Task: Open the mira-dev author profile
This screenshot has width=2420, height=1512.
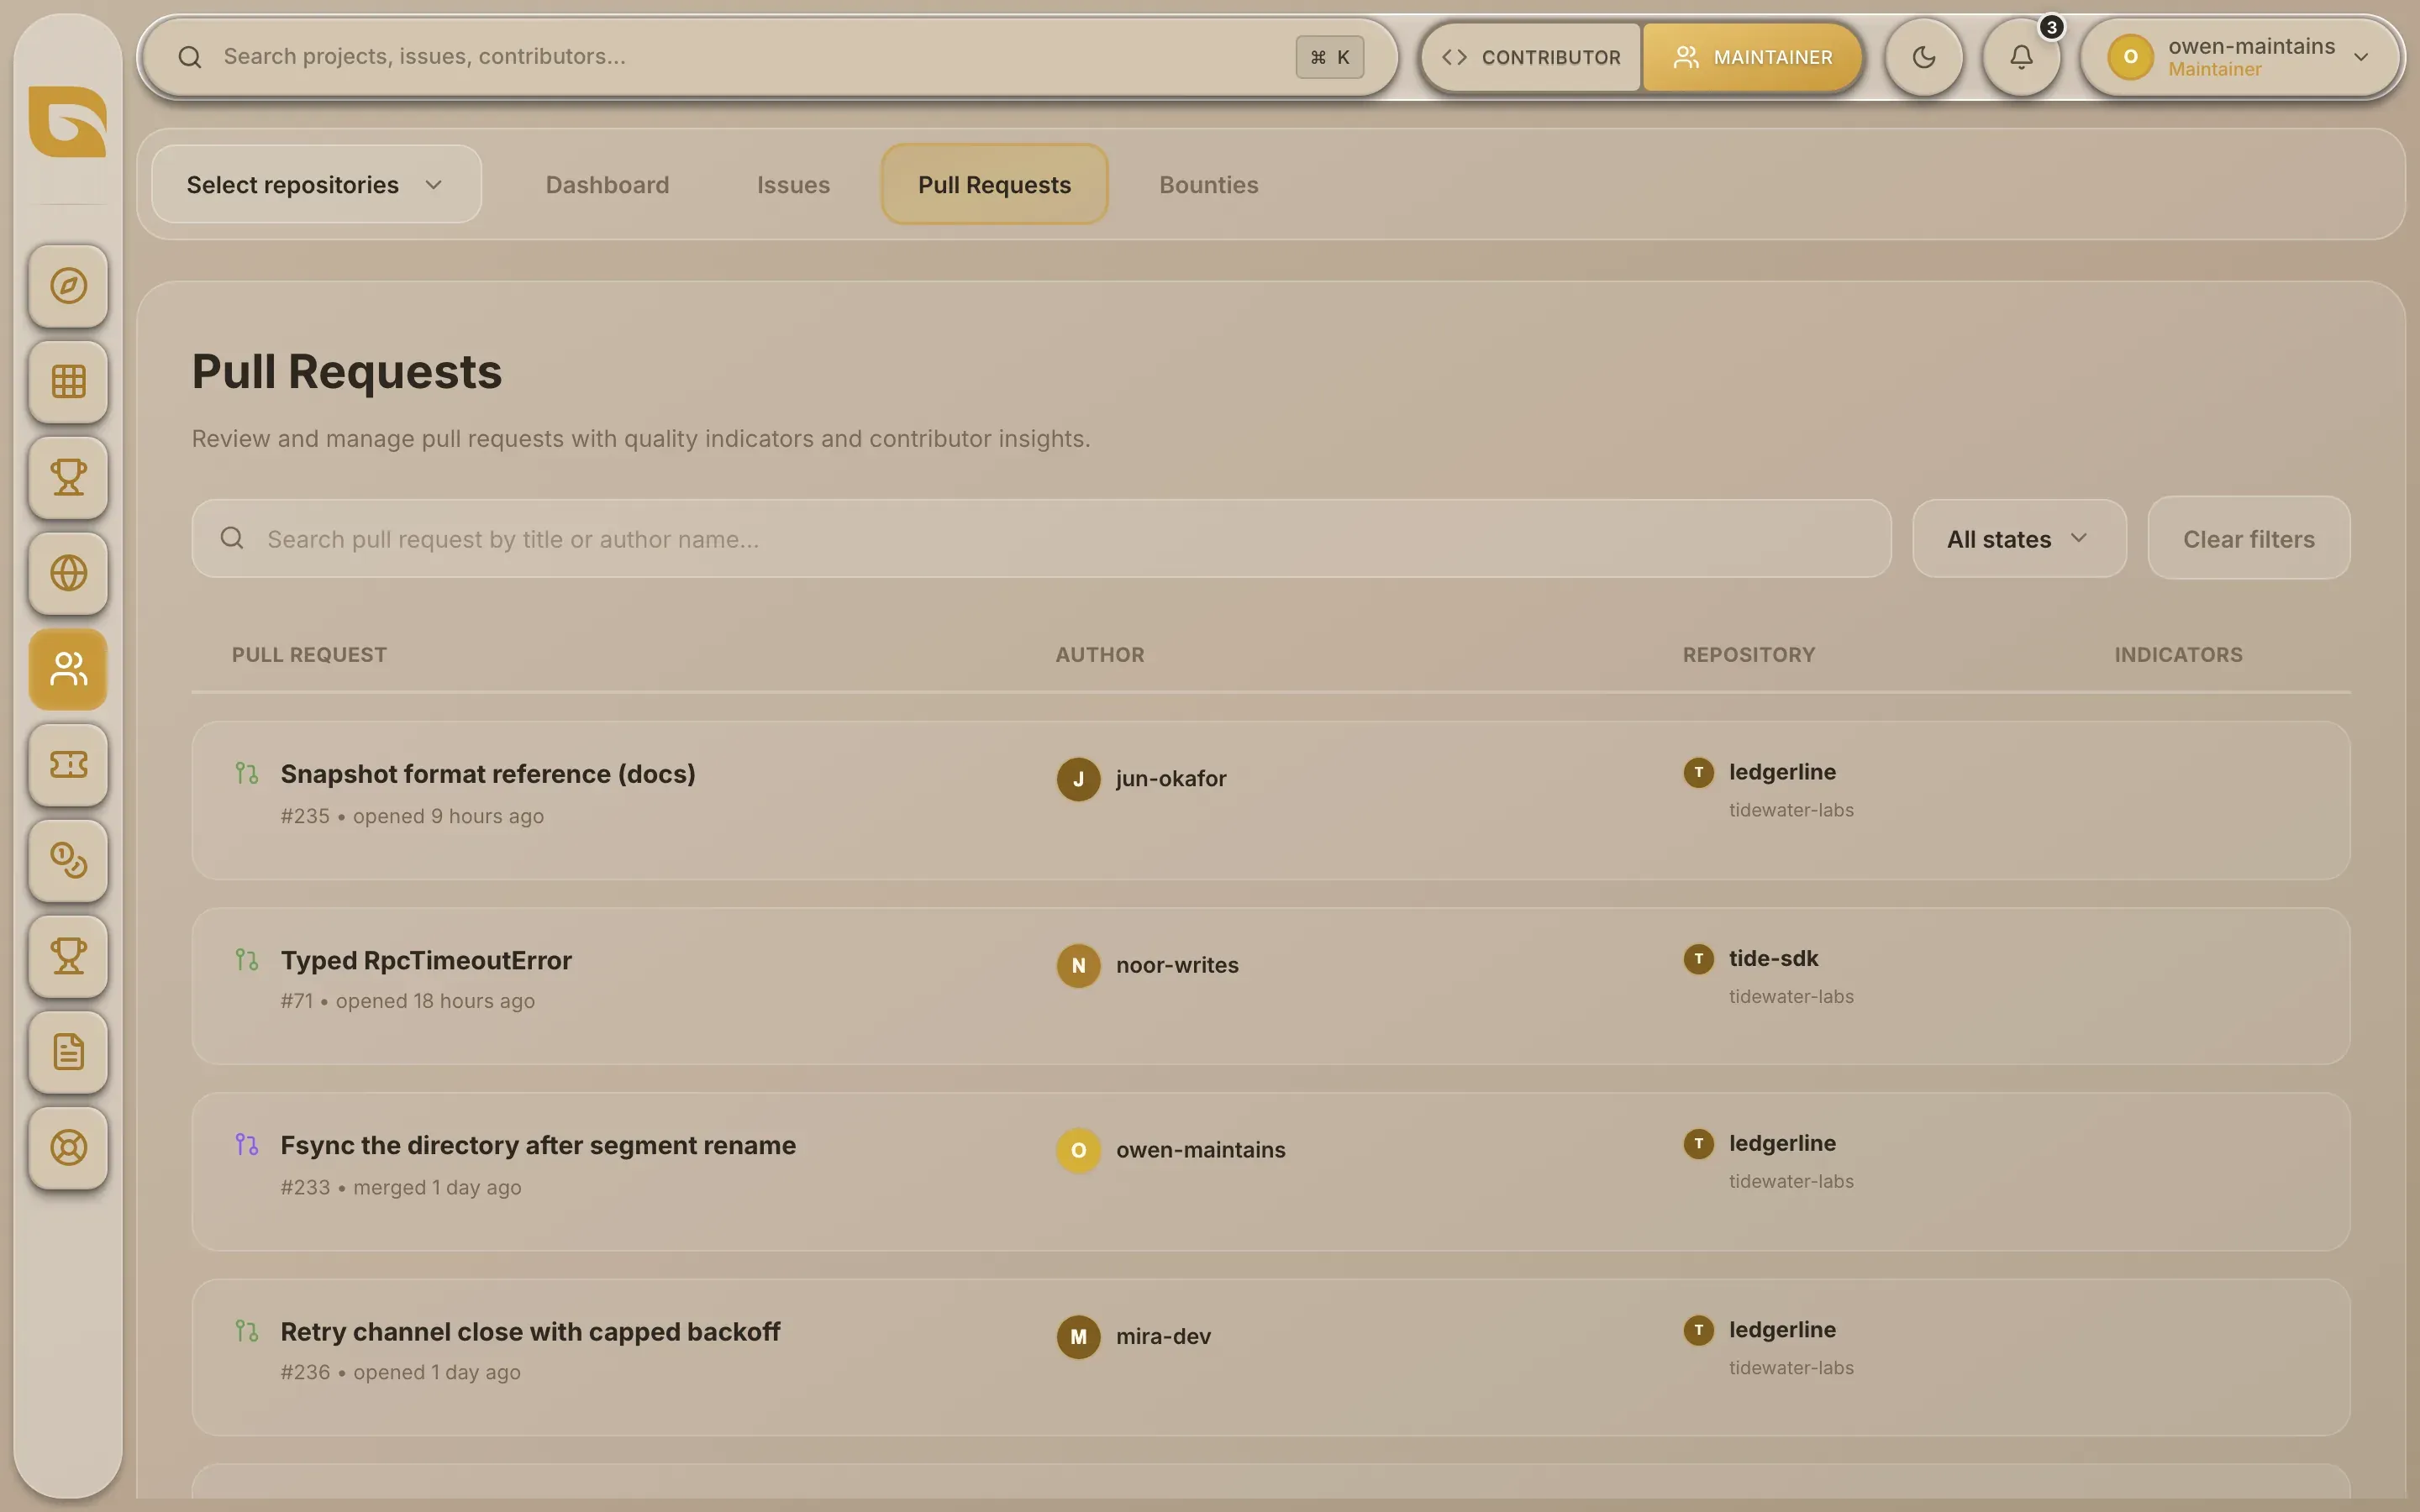Action: 1163,1336
